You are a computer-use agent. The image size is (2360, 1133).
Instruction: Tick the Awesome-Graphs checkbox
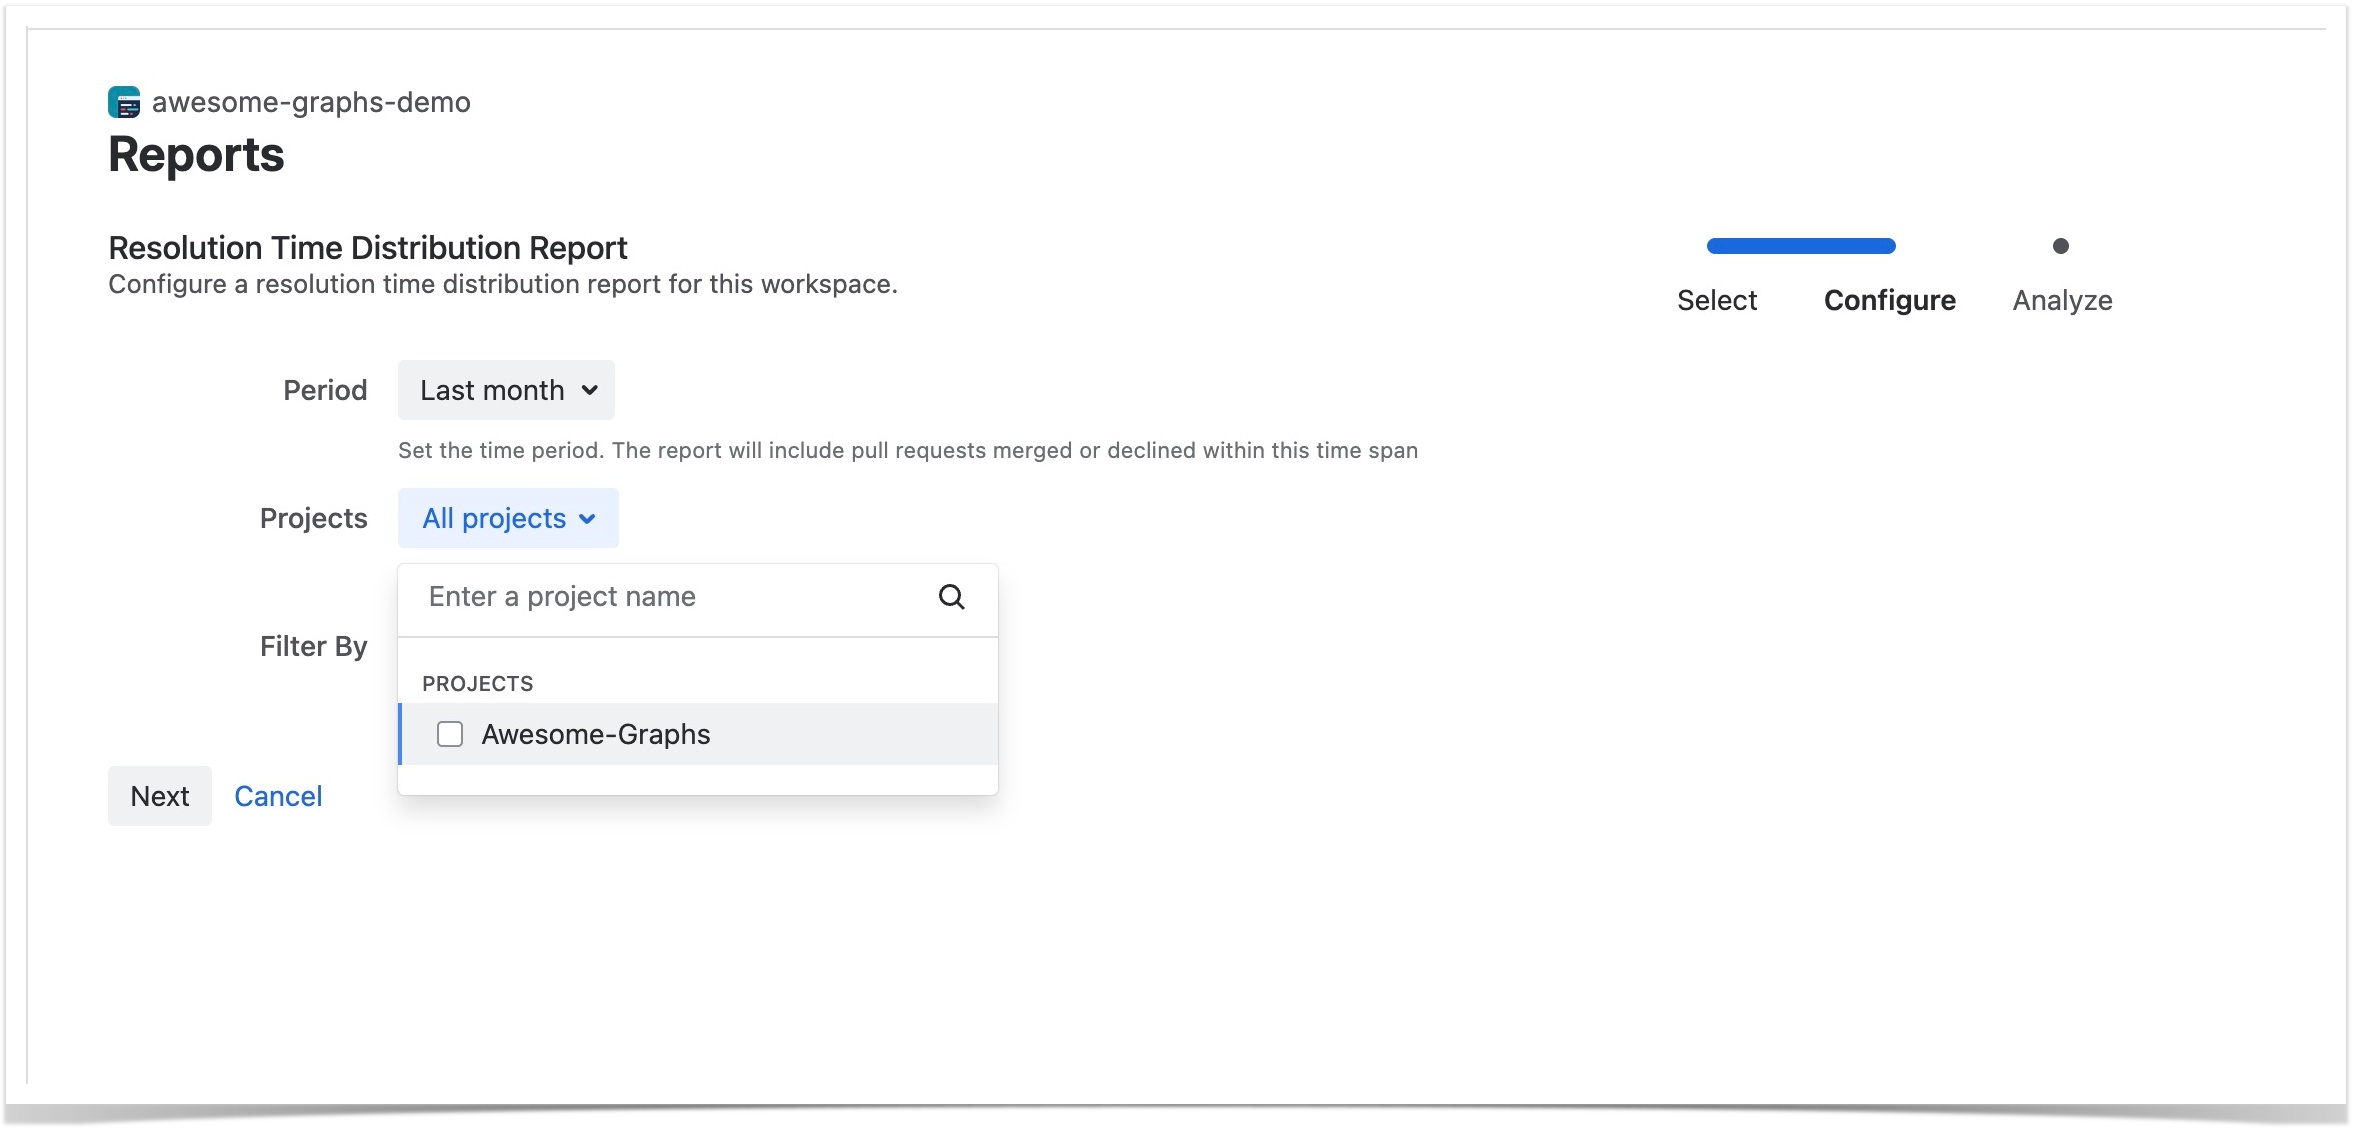click(x=450, y=734)
